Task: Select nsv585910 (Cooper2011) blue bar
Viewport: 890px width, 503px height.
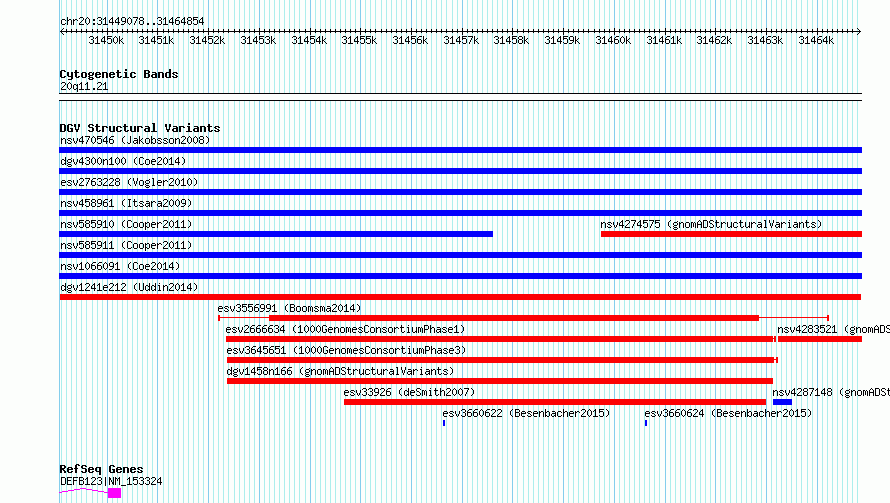Action: pos(276,234)
